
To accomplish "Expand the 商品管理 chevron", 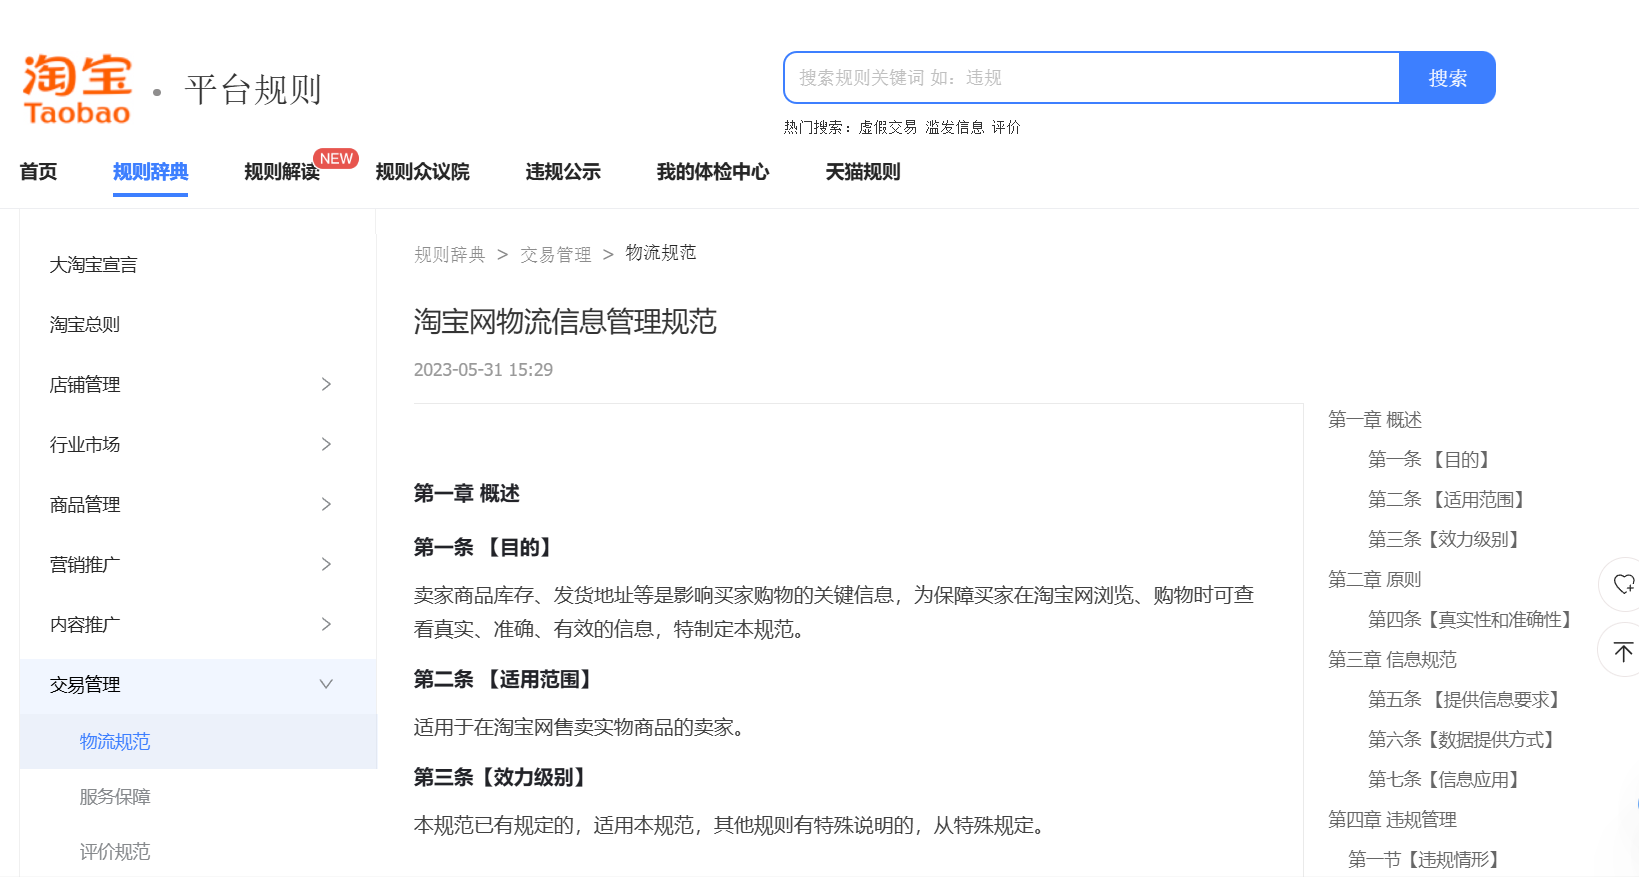I will pos(326,504).
